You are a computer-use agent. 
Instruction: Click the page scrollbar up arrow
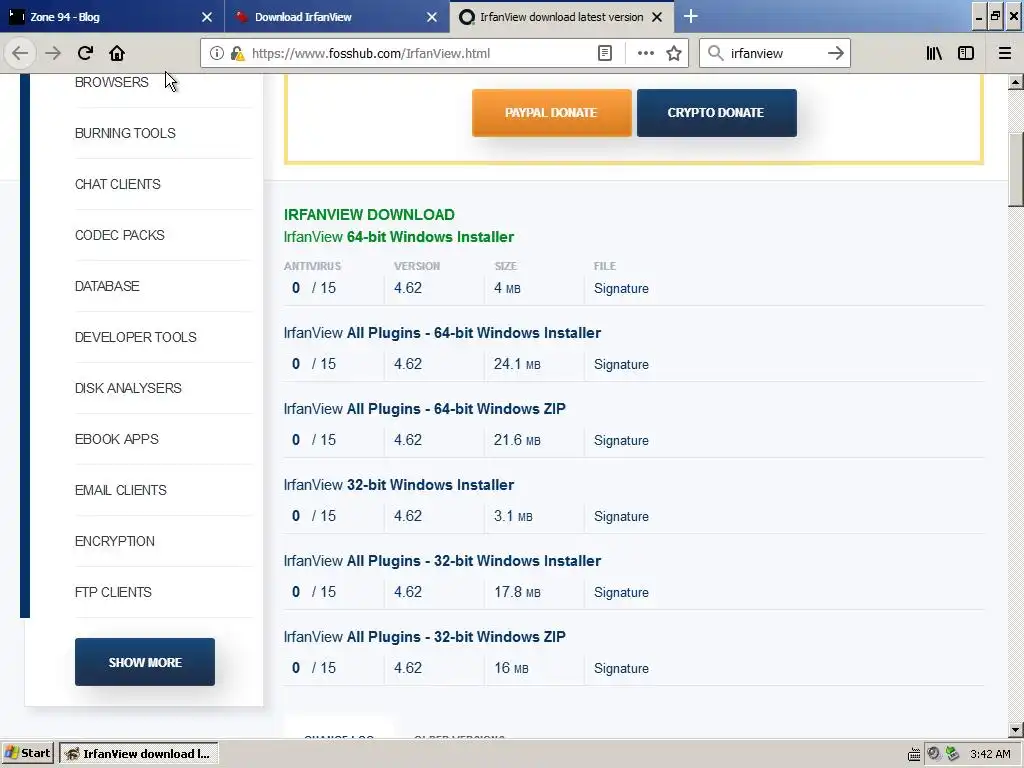click(x=1015, y=82)
